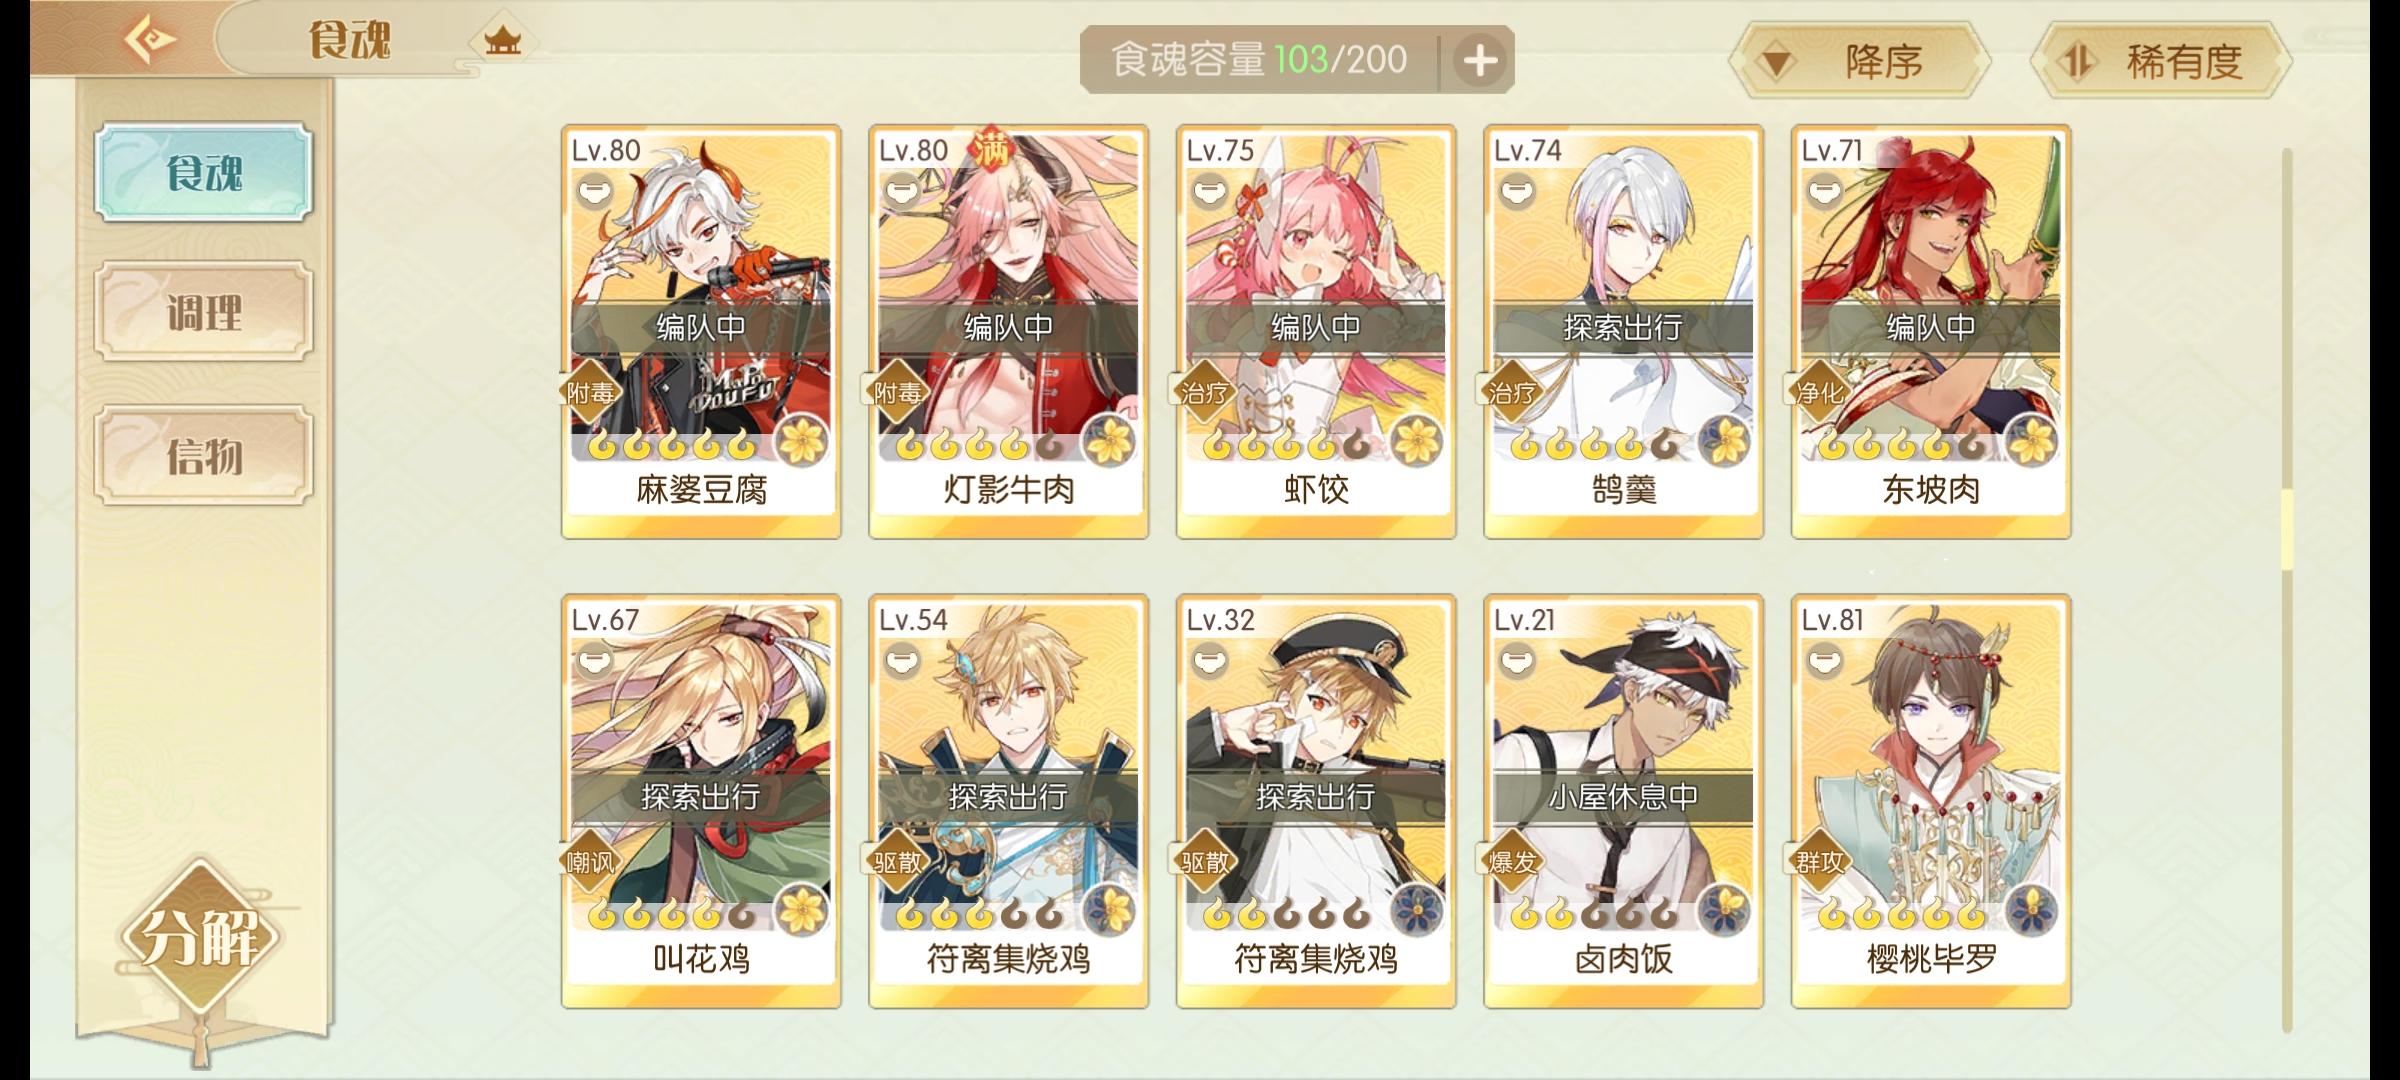The width and height of the screenshot is (2400, 1080).
Task: Click the dark flower badge on 卤肉饭
Action: pyautogui.click(x=1724, y=909)
